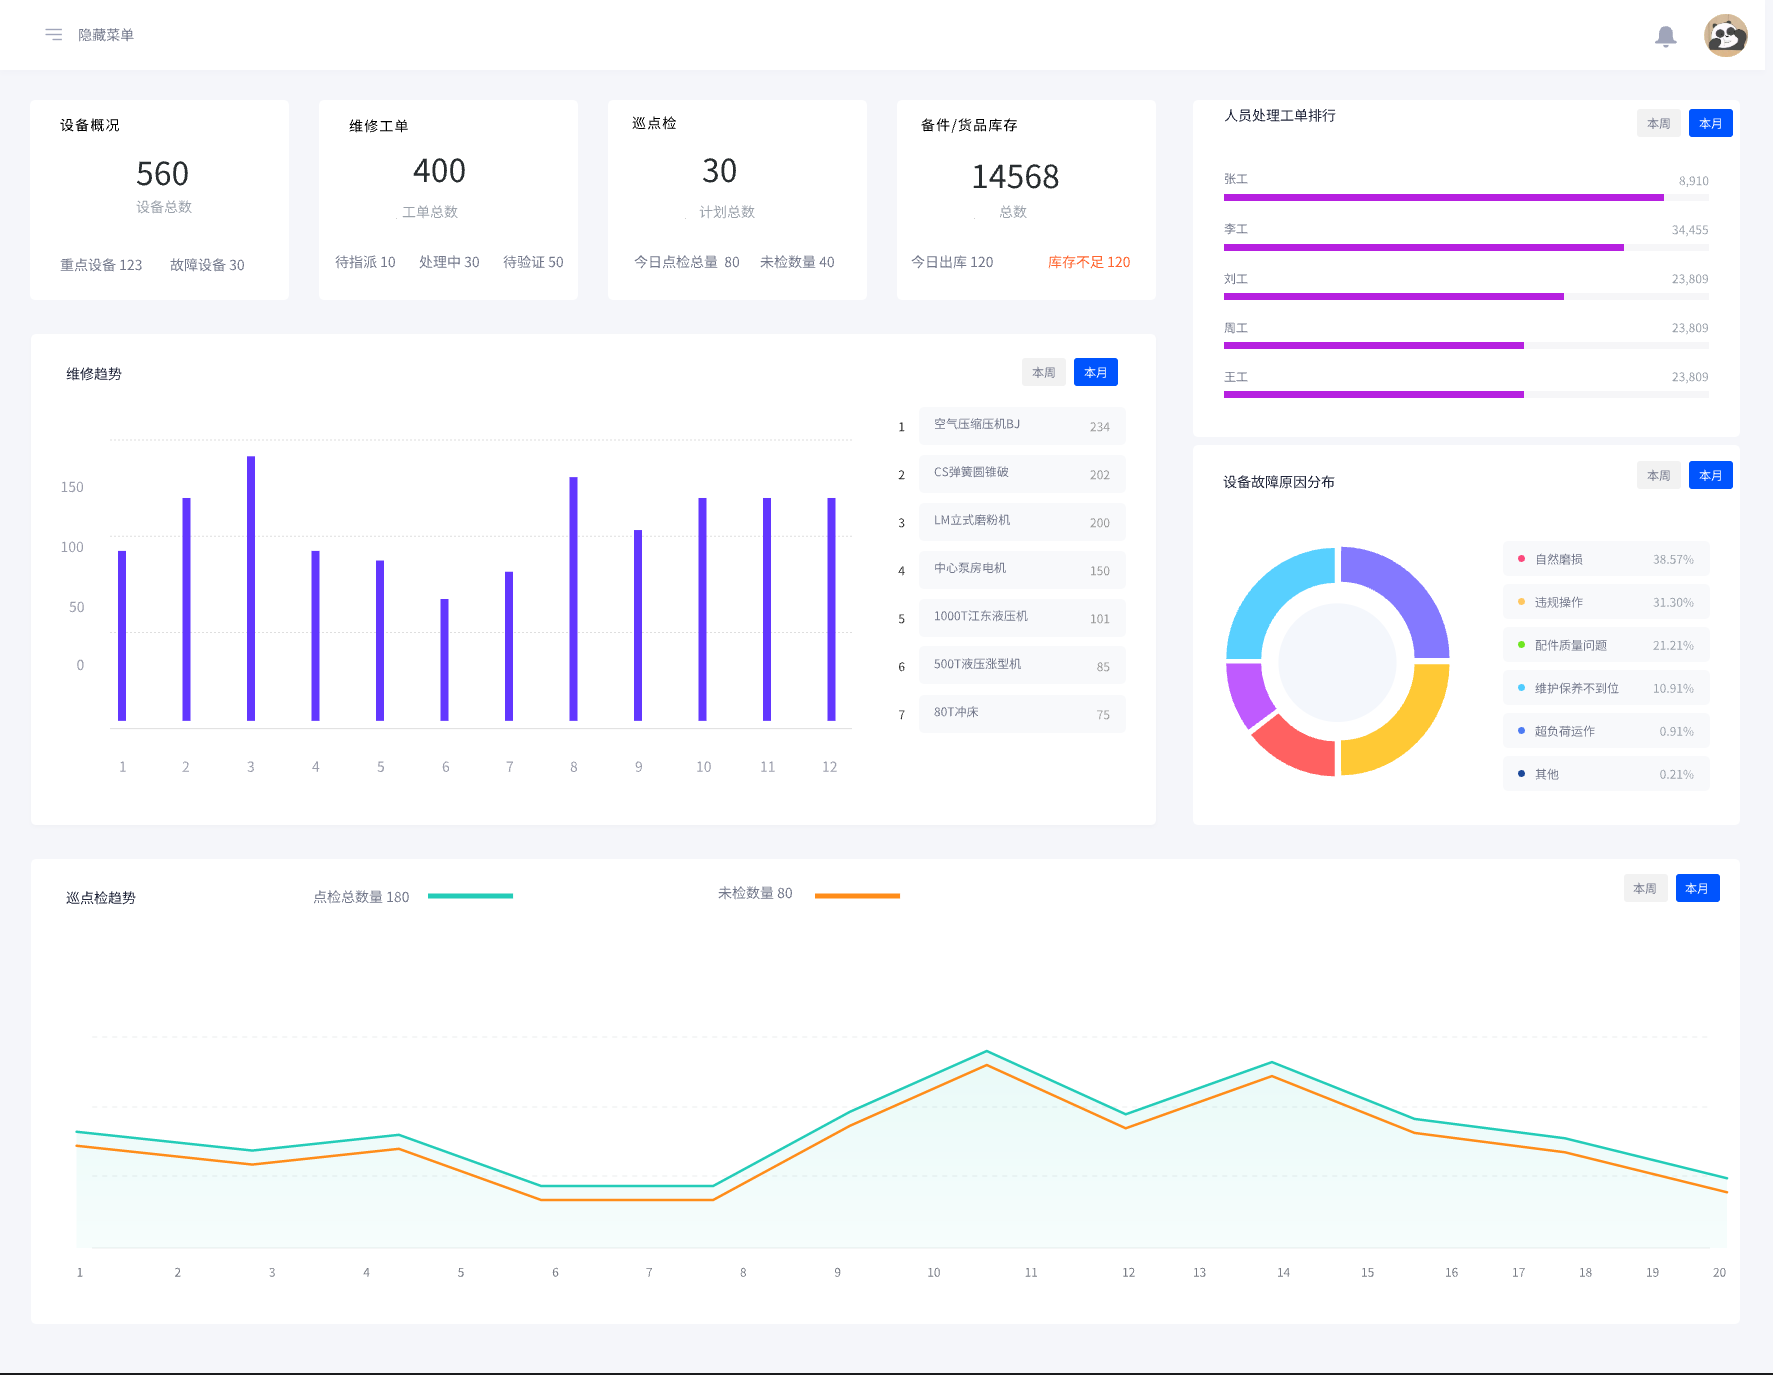Open the panda user avatar
Viewport: 1773px width, 1375px height.
pyautogui.click(x=1725, y=36)
